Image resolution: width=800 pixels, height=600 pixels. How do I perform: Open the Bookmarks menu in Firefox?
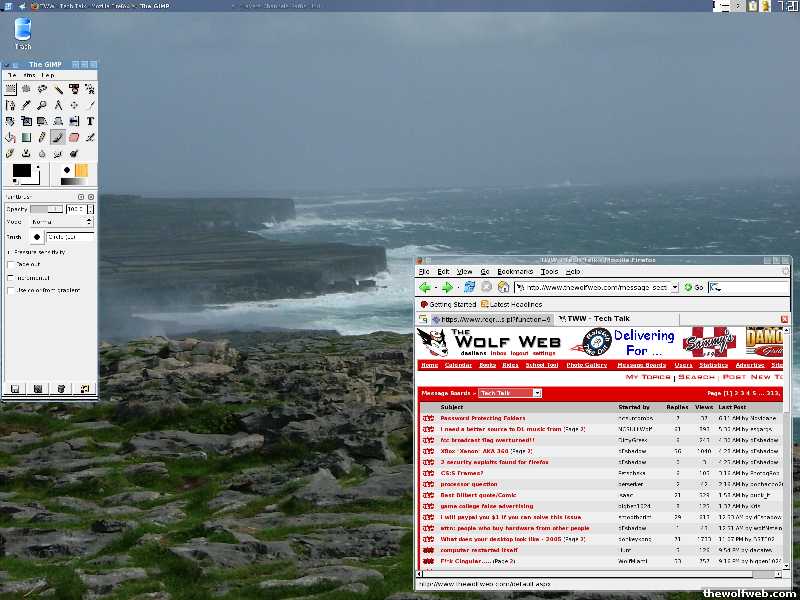pos(515,271)
